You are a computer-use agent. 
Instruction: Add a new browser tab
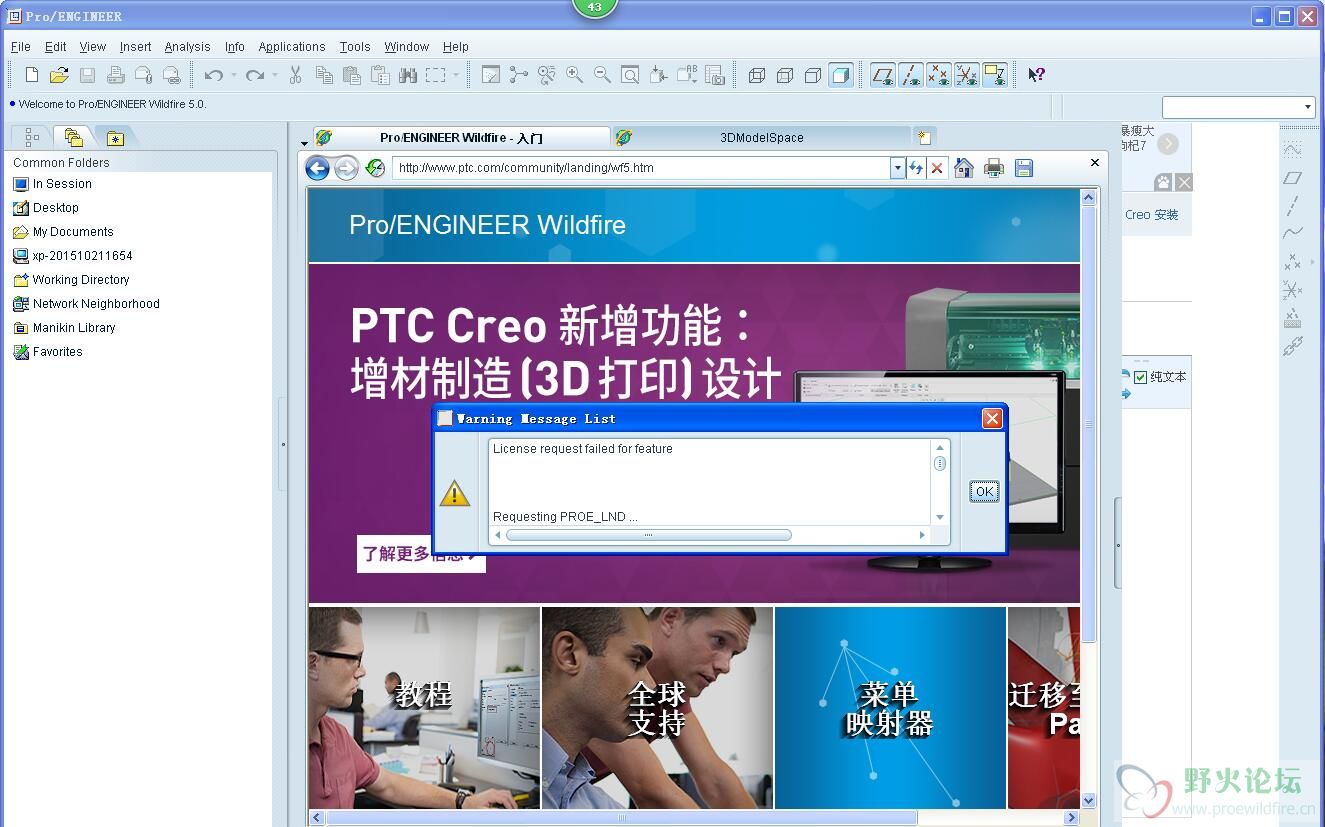(x=924, y=138)
